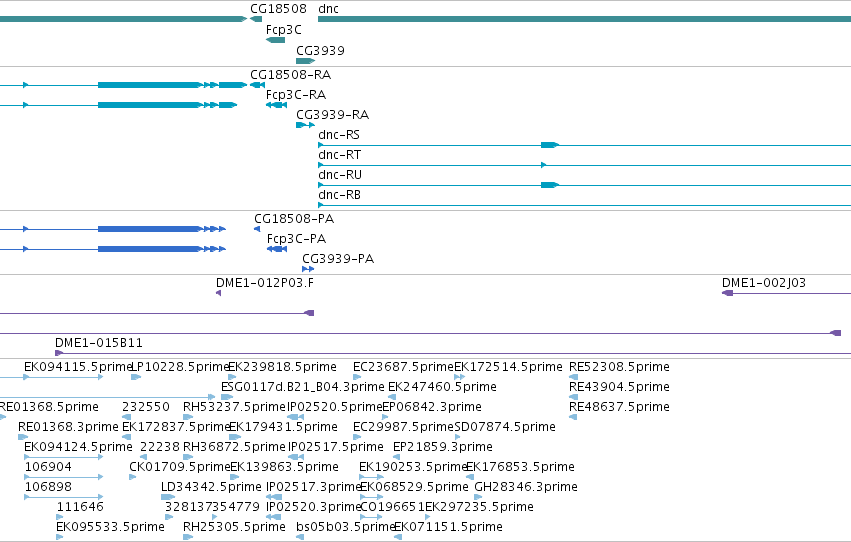Select the CG3939 gene label
Image resolution: width=851 pixels, height=542 pixels.
(x=320, y=50)
